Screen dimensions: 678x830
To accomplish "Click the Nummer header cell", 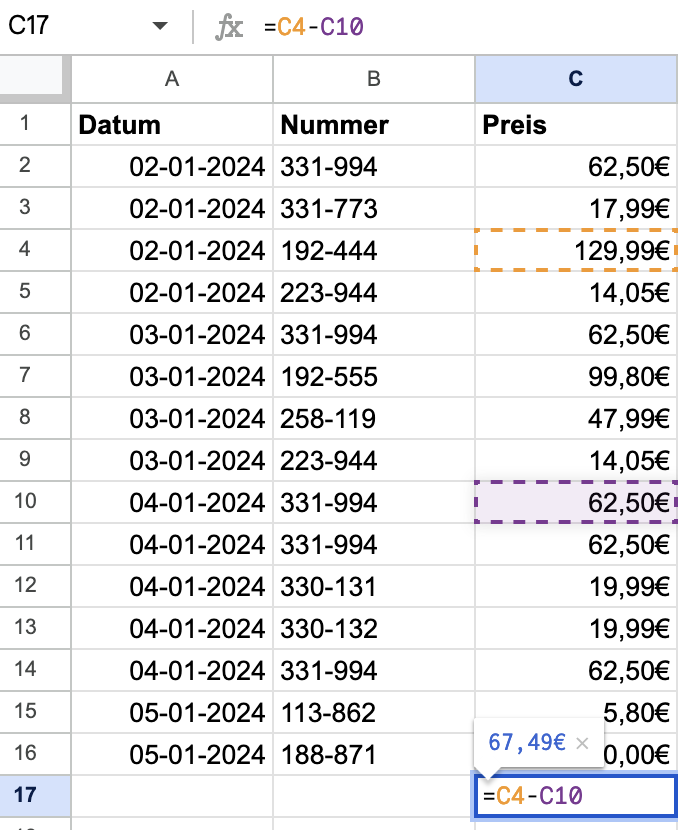I will [374, 124].
